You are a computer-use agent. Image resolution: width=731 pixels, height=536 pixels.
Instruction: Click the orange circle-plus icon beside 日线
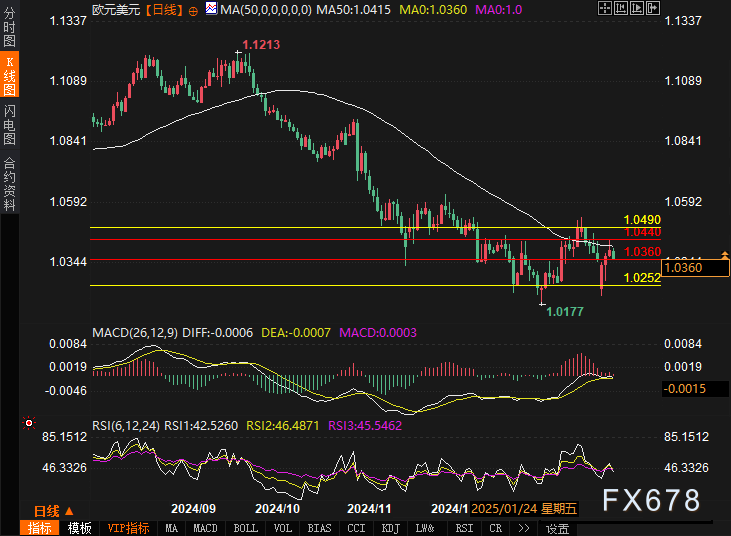point(193,11)
